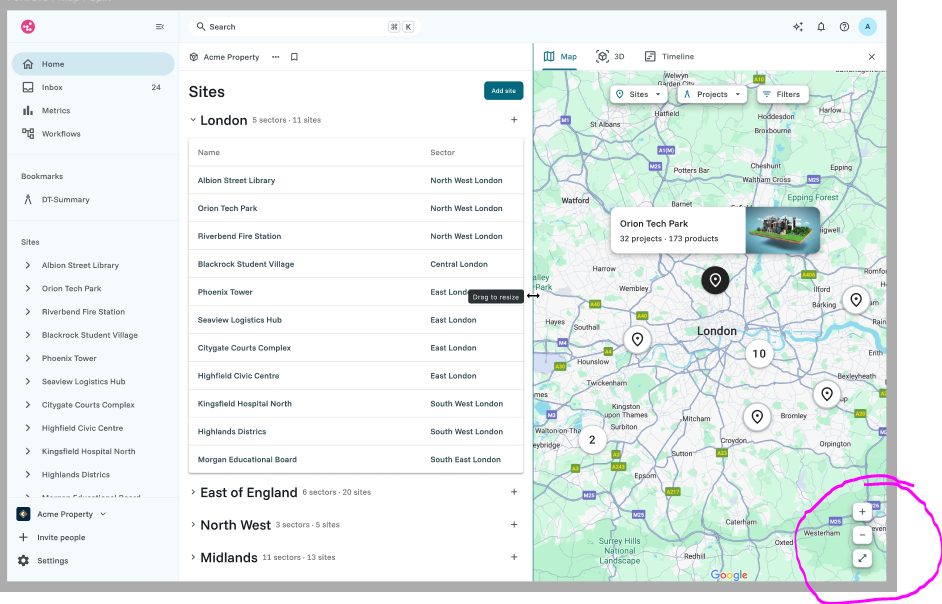Image resolution: width=942 pixels, height=604 pixels.
Task: Open map Filters button
Action: pyautogui.click(x=782, y=94)
